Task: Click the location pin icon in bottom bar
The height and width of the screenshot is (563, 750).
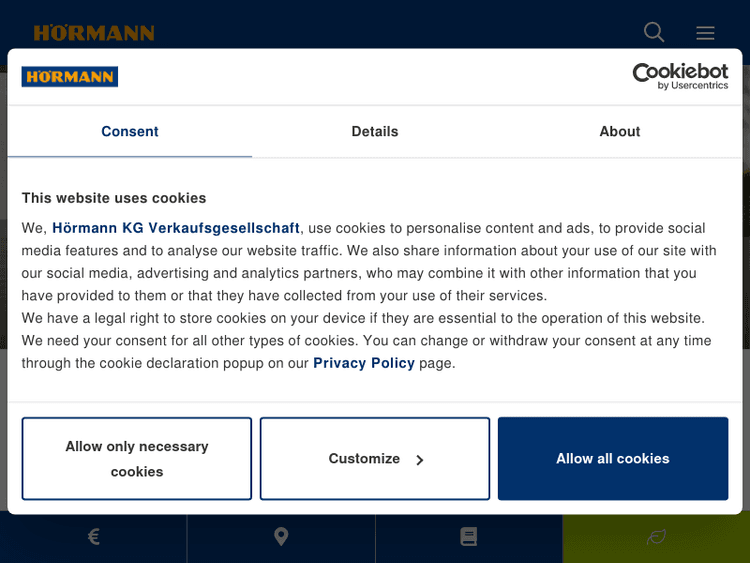Action: pyautogui.click(x=281, y=537)
